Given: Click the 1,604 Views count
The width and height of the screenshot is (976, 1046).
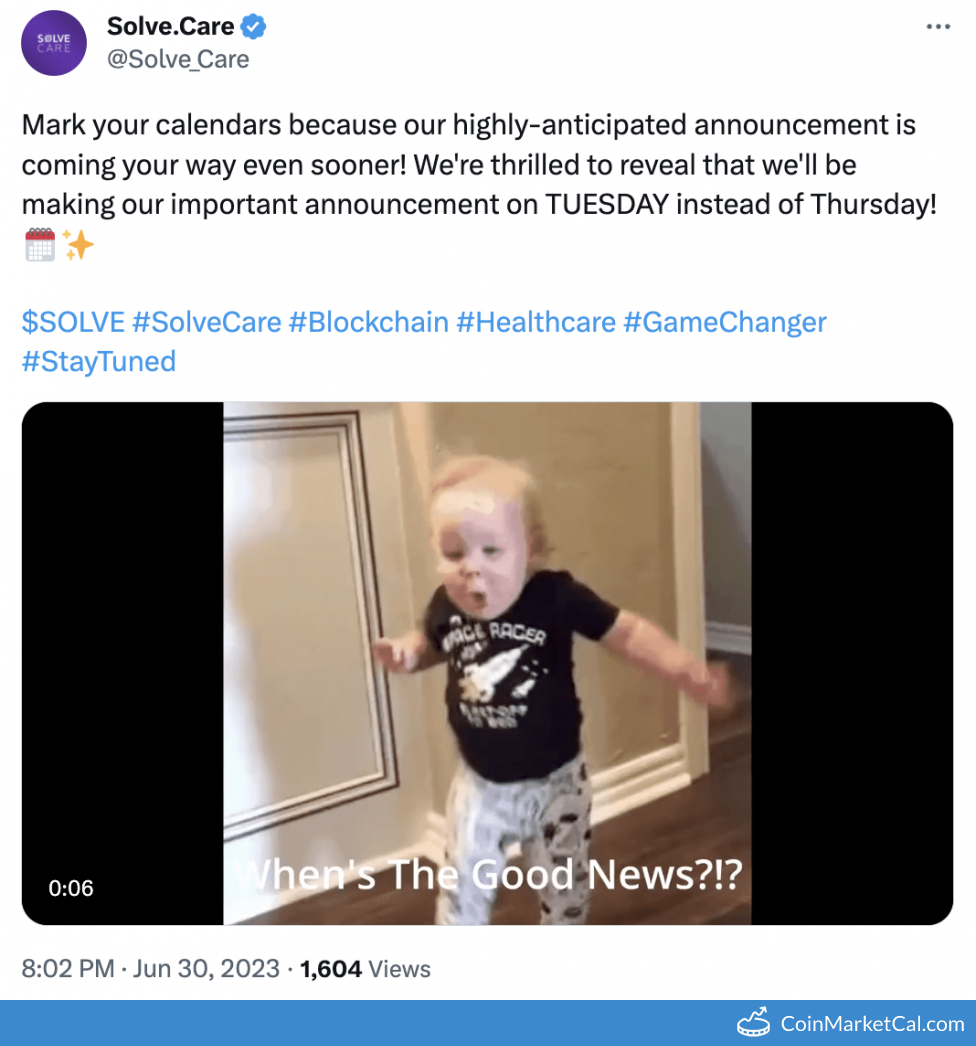Looking at the screenshot, I should [365, 968].
